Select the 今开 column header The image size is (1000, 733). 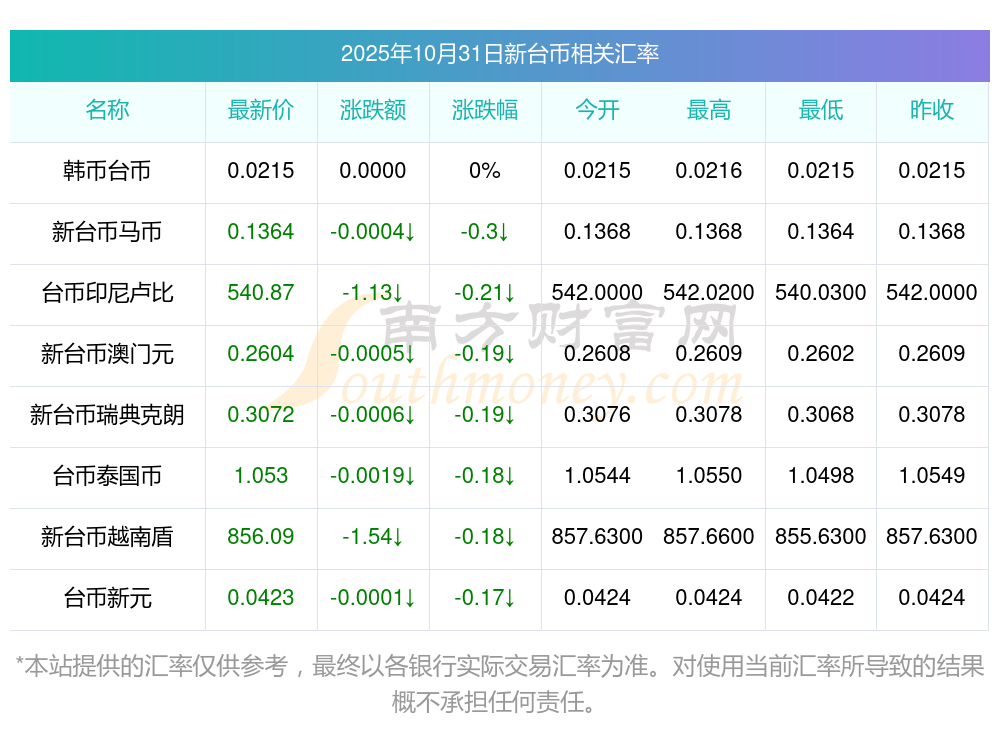(x=597, y=110)
